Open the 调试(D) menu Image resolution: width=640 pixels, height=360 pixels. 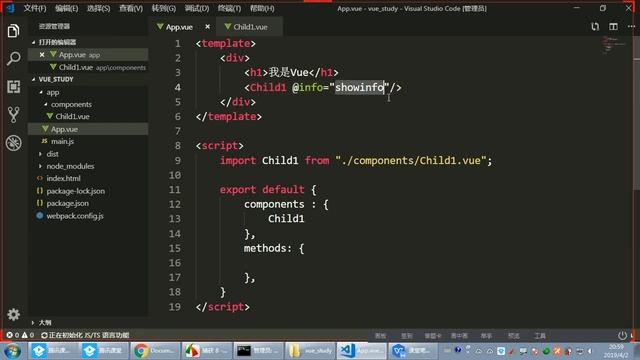point(197,8)
